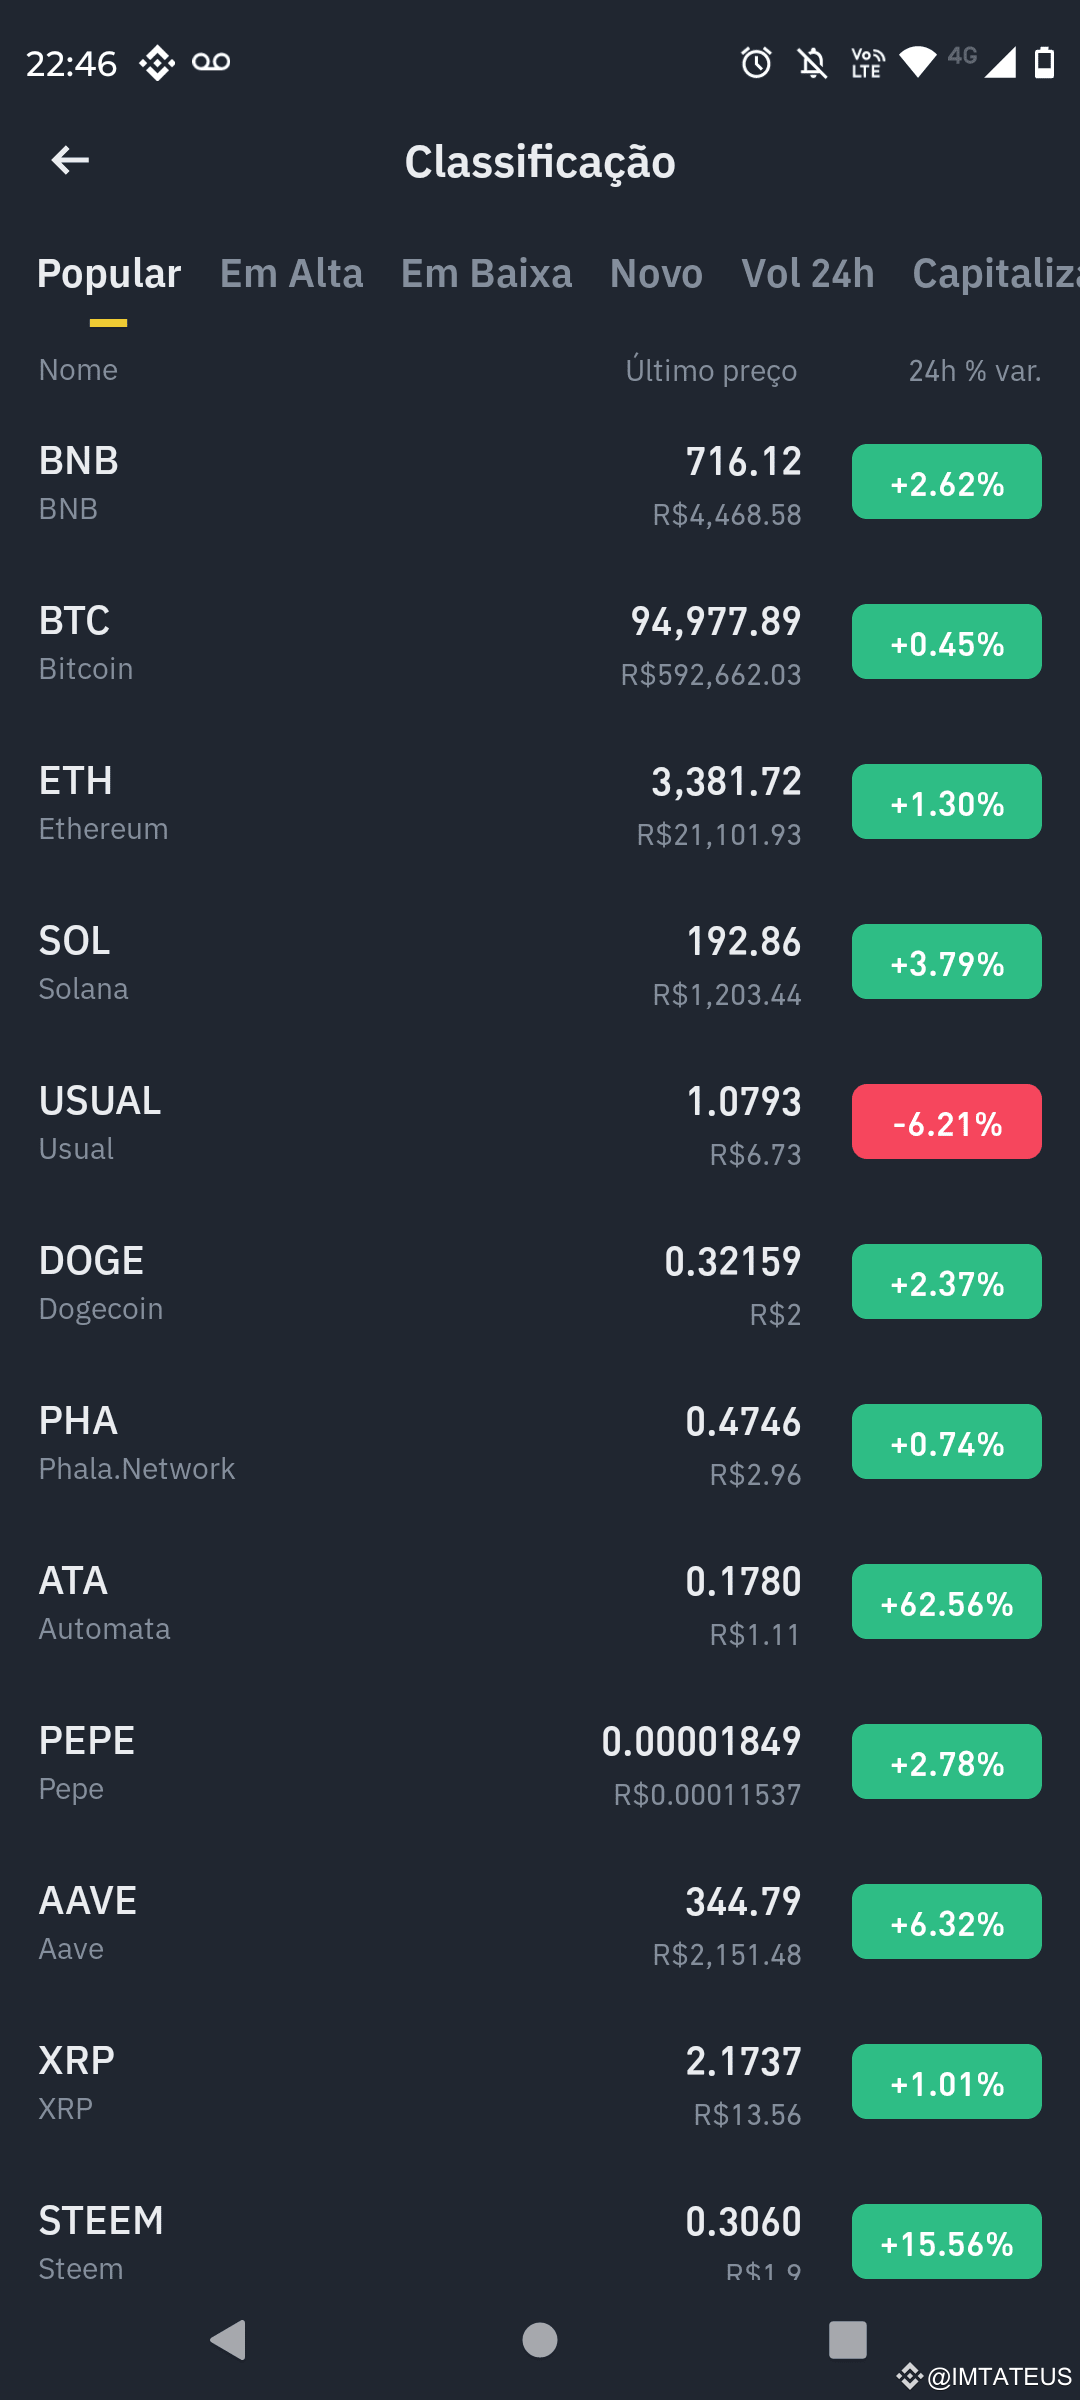The height and width of the screenshot is (2400, 1080).
Task: Open the Novo tab
Action: point(656,273)
